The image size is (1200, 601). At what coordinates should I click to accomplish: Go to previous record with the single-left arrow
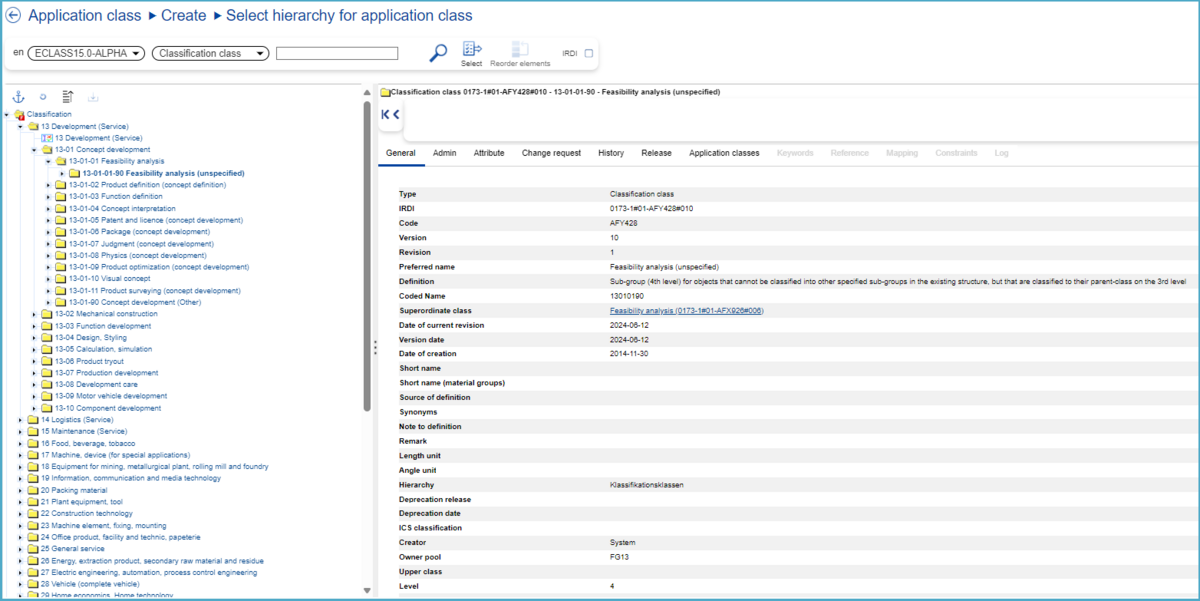coord(396,115)
